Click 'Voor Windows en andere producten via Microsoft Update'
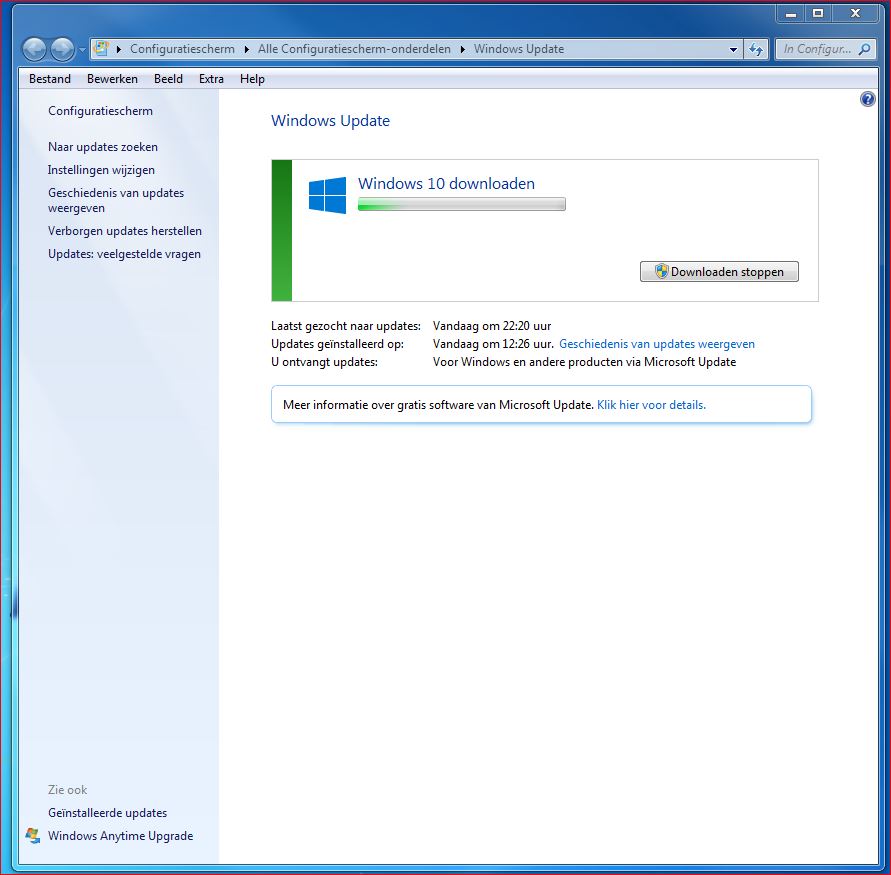The height and width of the screenshot is (875, 891). pyautogui.click(x=584, y=362)
